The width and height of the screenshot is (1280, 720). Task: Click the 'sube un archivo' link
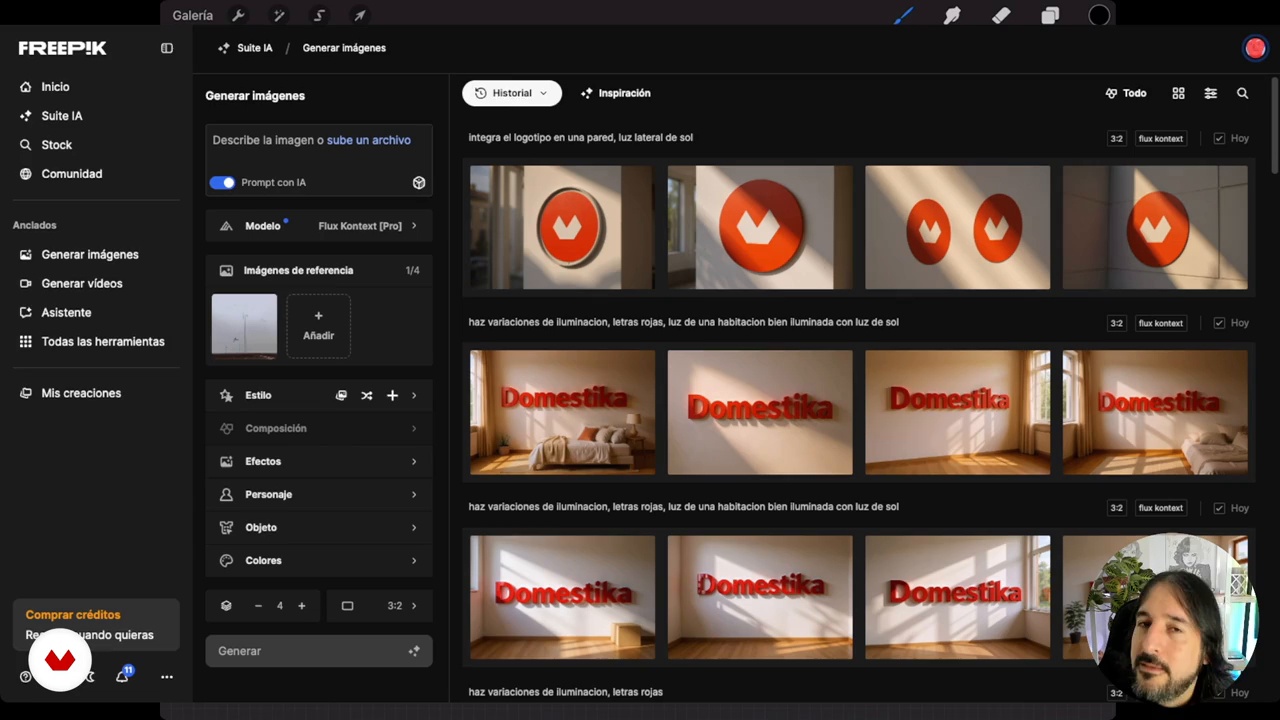pyautogui.click(x=369, y=140)
